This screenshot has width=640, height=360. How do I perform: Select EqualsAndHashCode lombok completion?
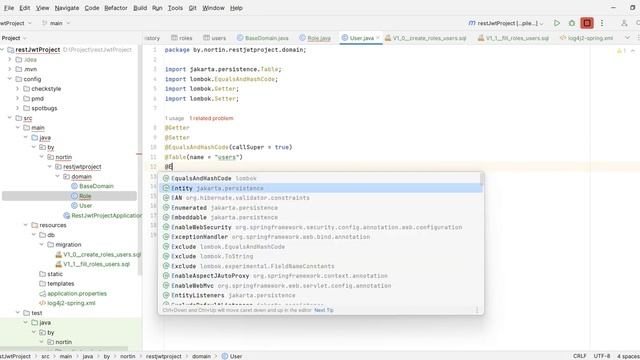point(320,178)
